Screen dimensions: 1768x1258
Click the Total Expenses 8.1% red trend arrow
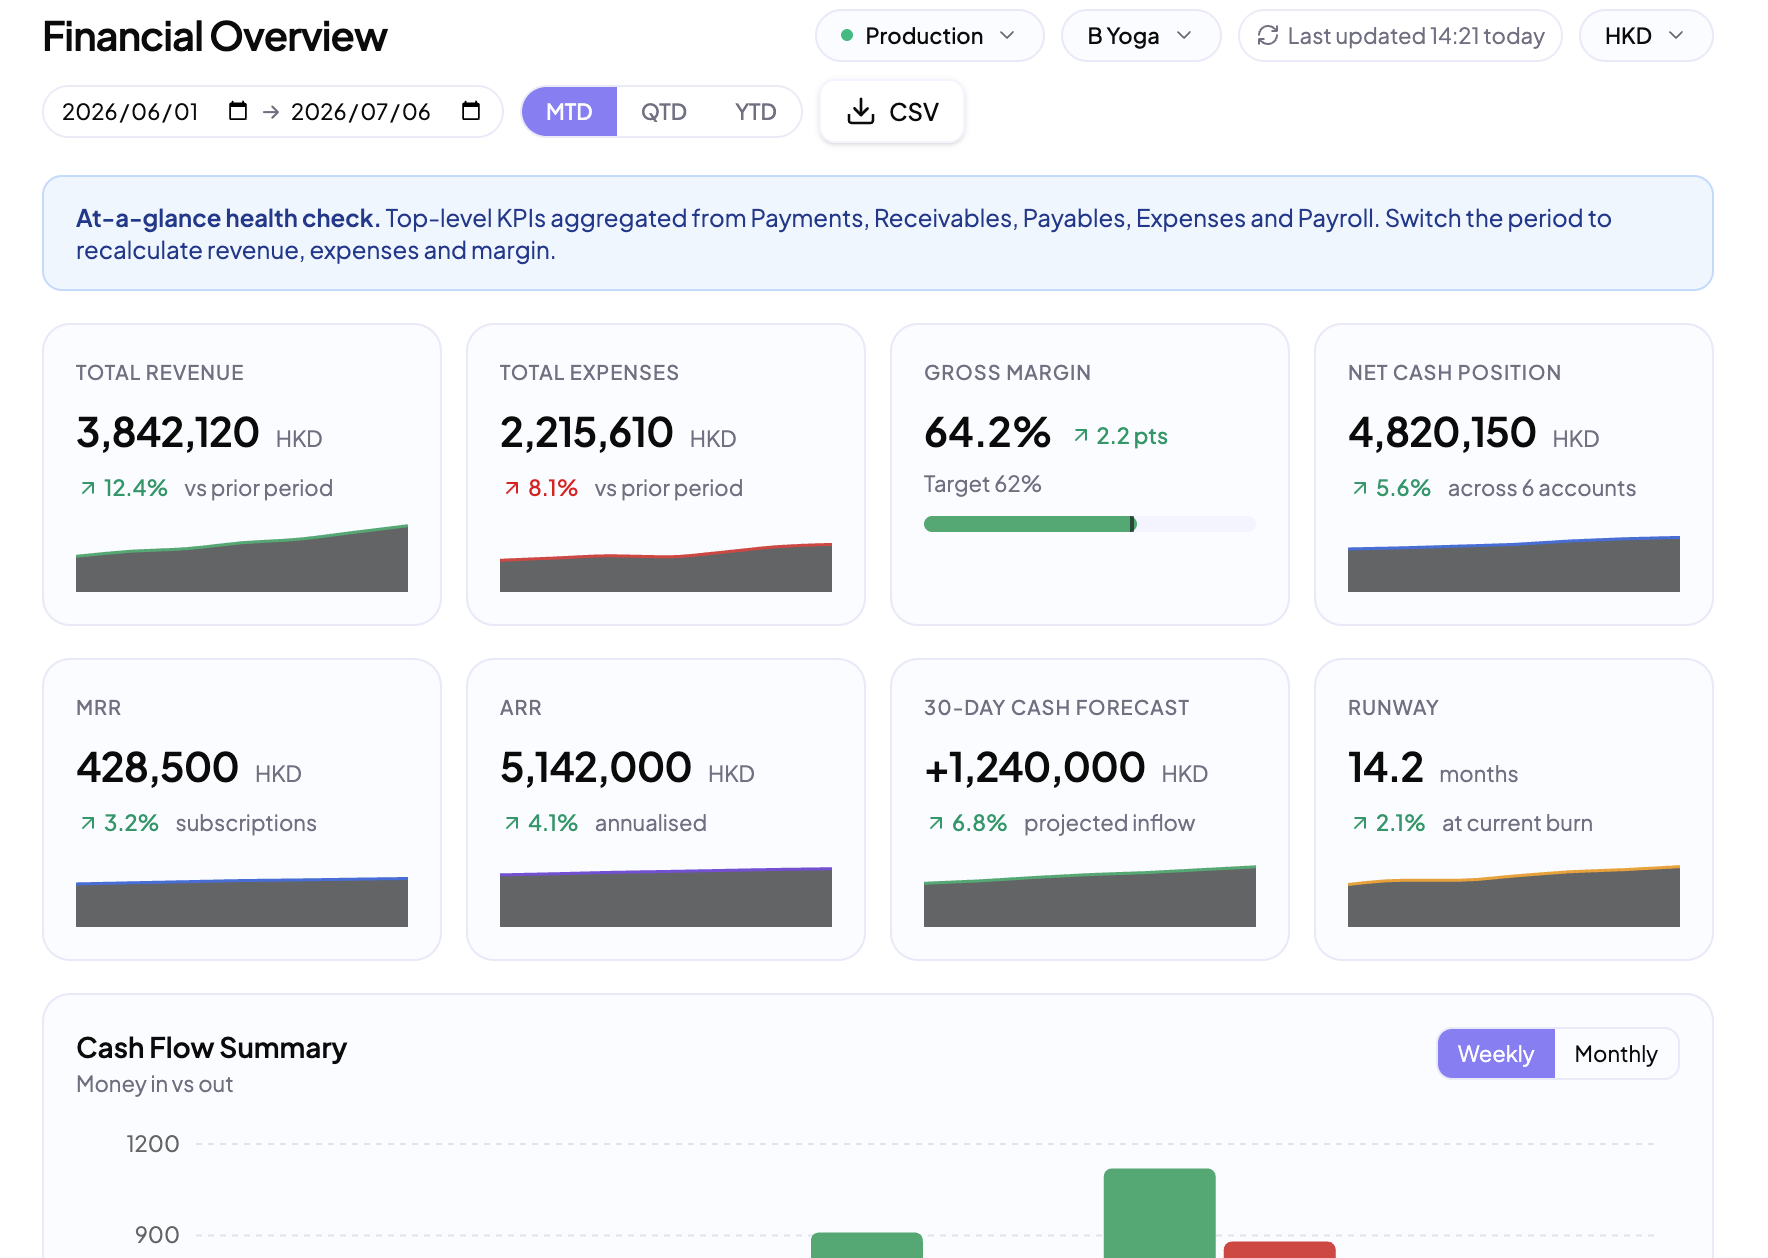tap(512, 488)
